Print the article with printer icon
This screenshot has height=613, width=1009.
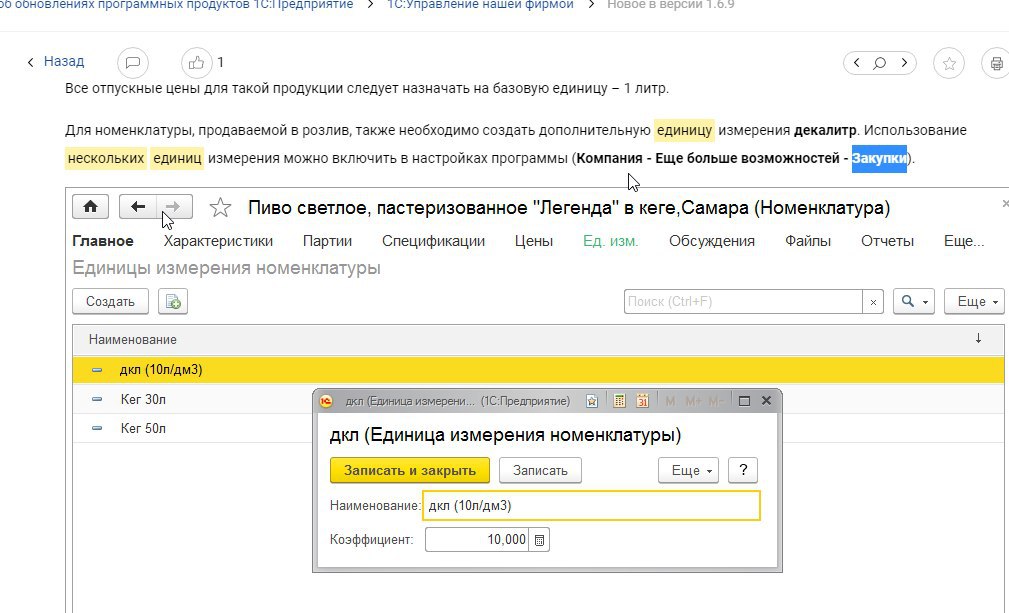pyautogui.click(x=996, y=63)
